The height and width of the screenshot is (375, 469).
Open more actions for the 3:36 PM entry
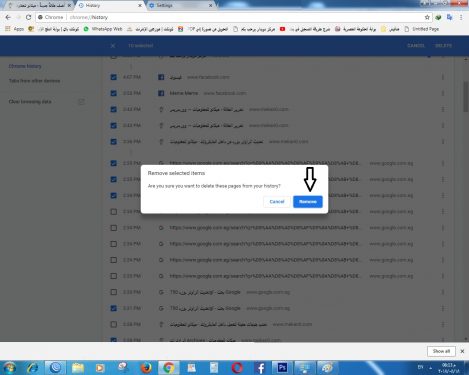pyautogui.click(x=443, y=141)
